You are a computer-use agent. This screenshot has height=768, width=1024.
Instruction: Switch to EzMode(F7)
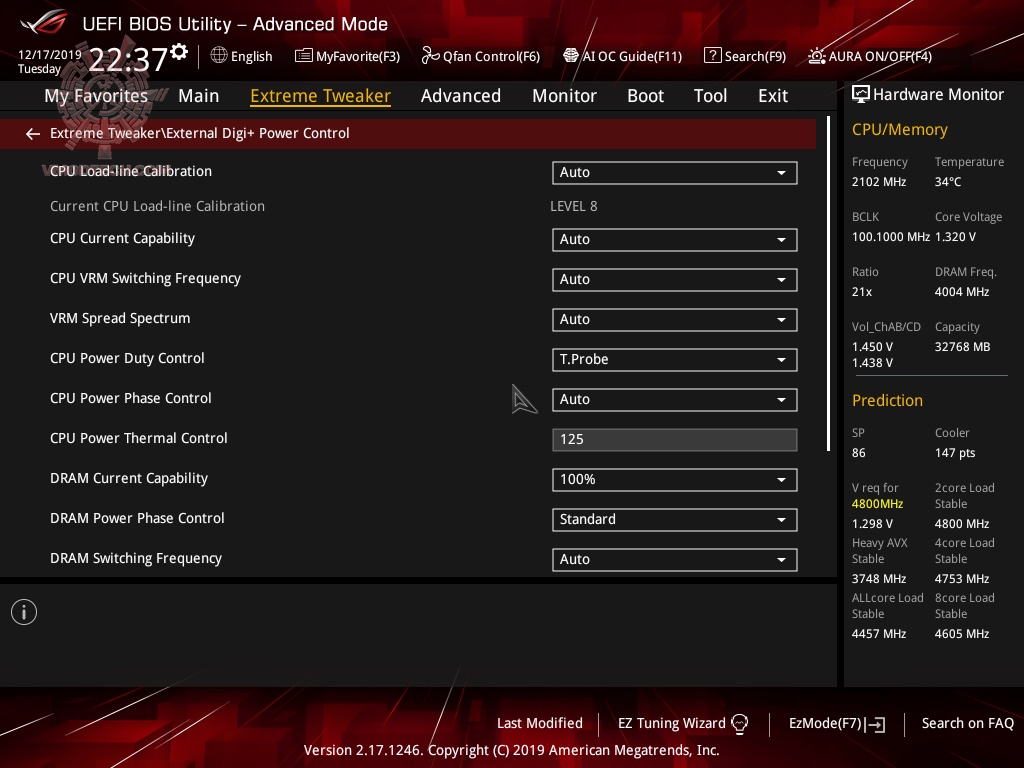[825, 723]
